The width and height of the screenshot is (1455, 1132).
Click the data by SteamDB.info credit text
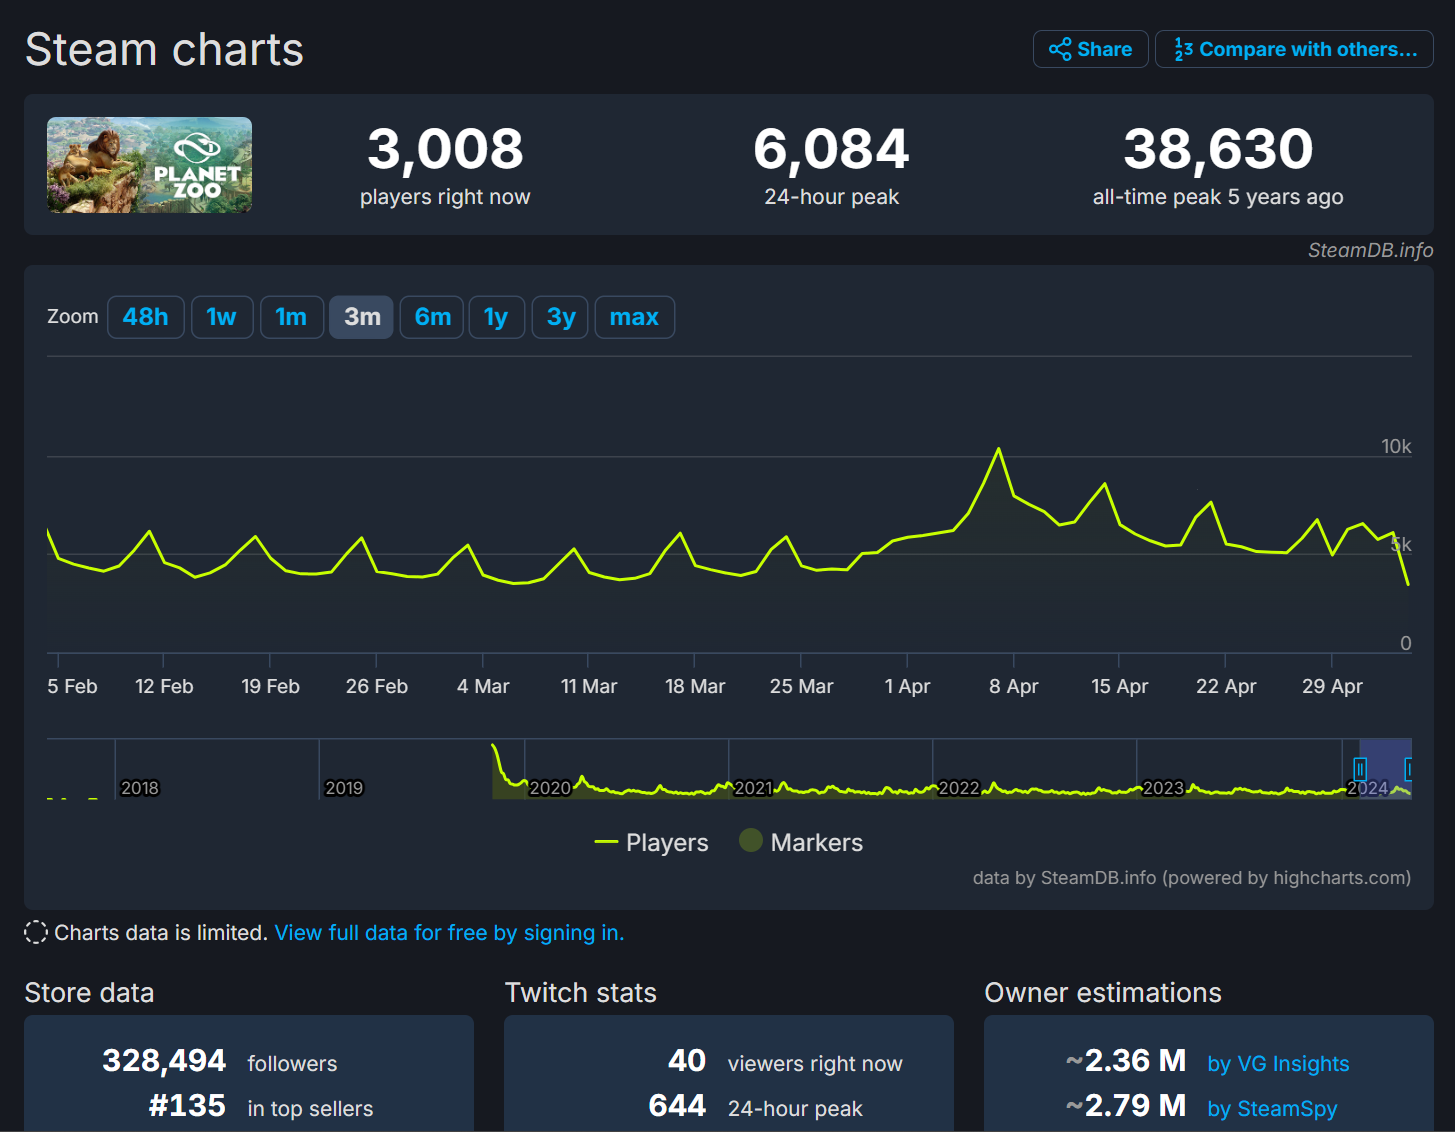tap(1191, 878)
